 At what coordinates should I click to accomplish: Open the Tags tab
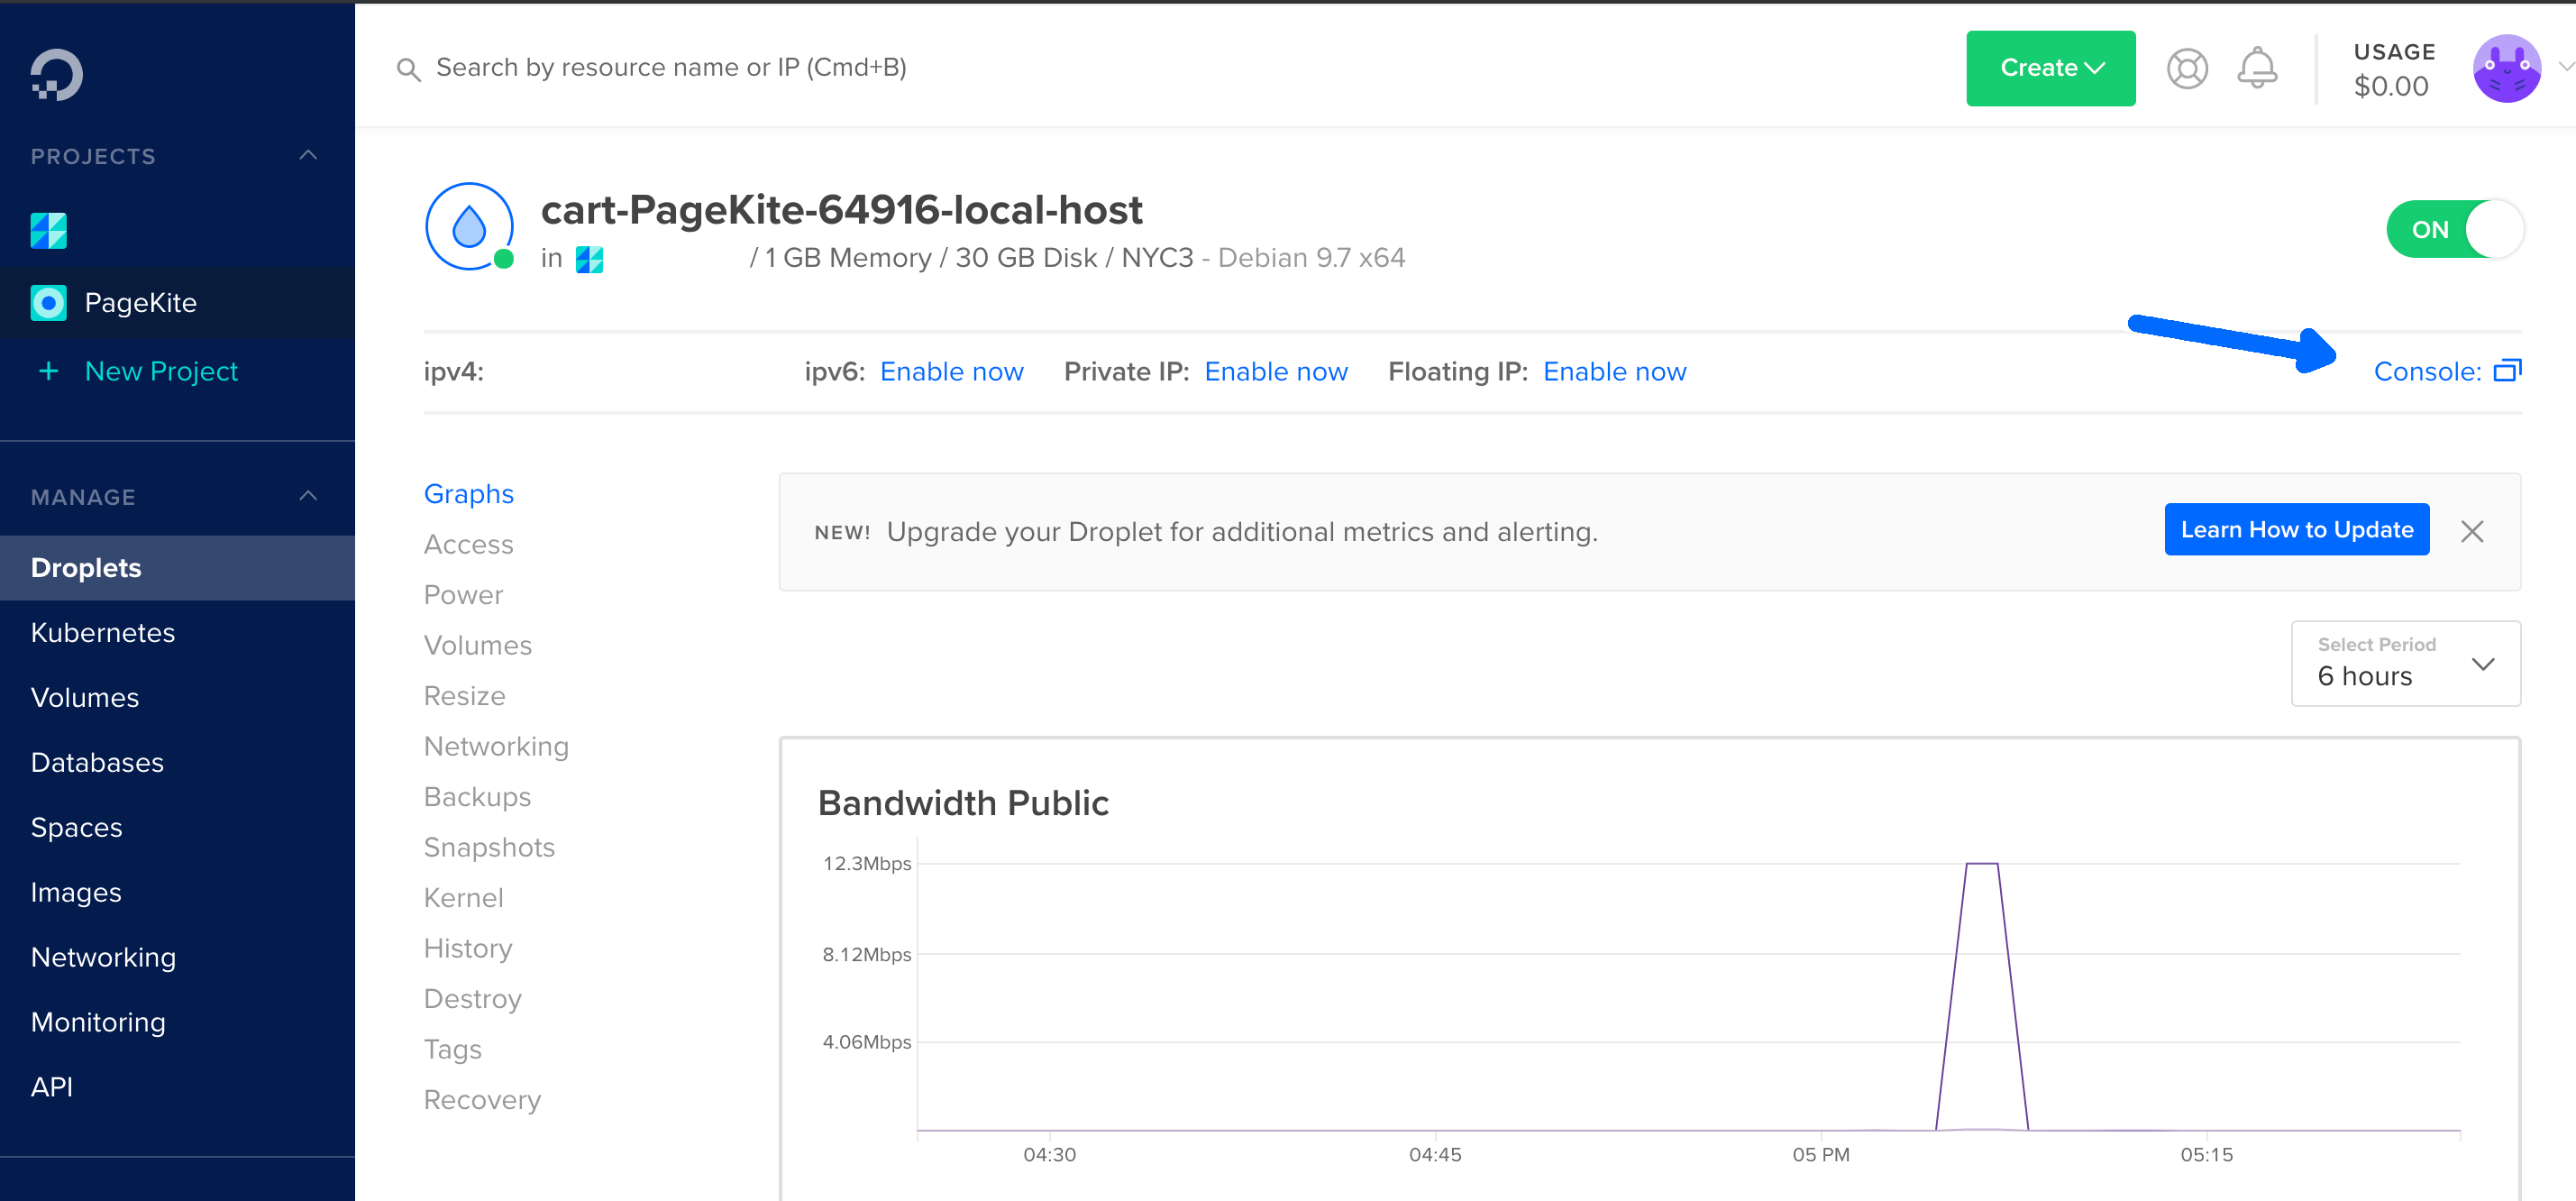point(452,1050)
